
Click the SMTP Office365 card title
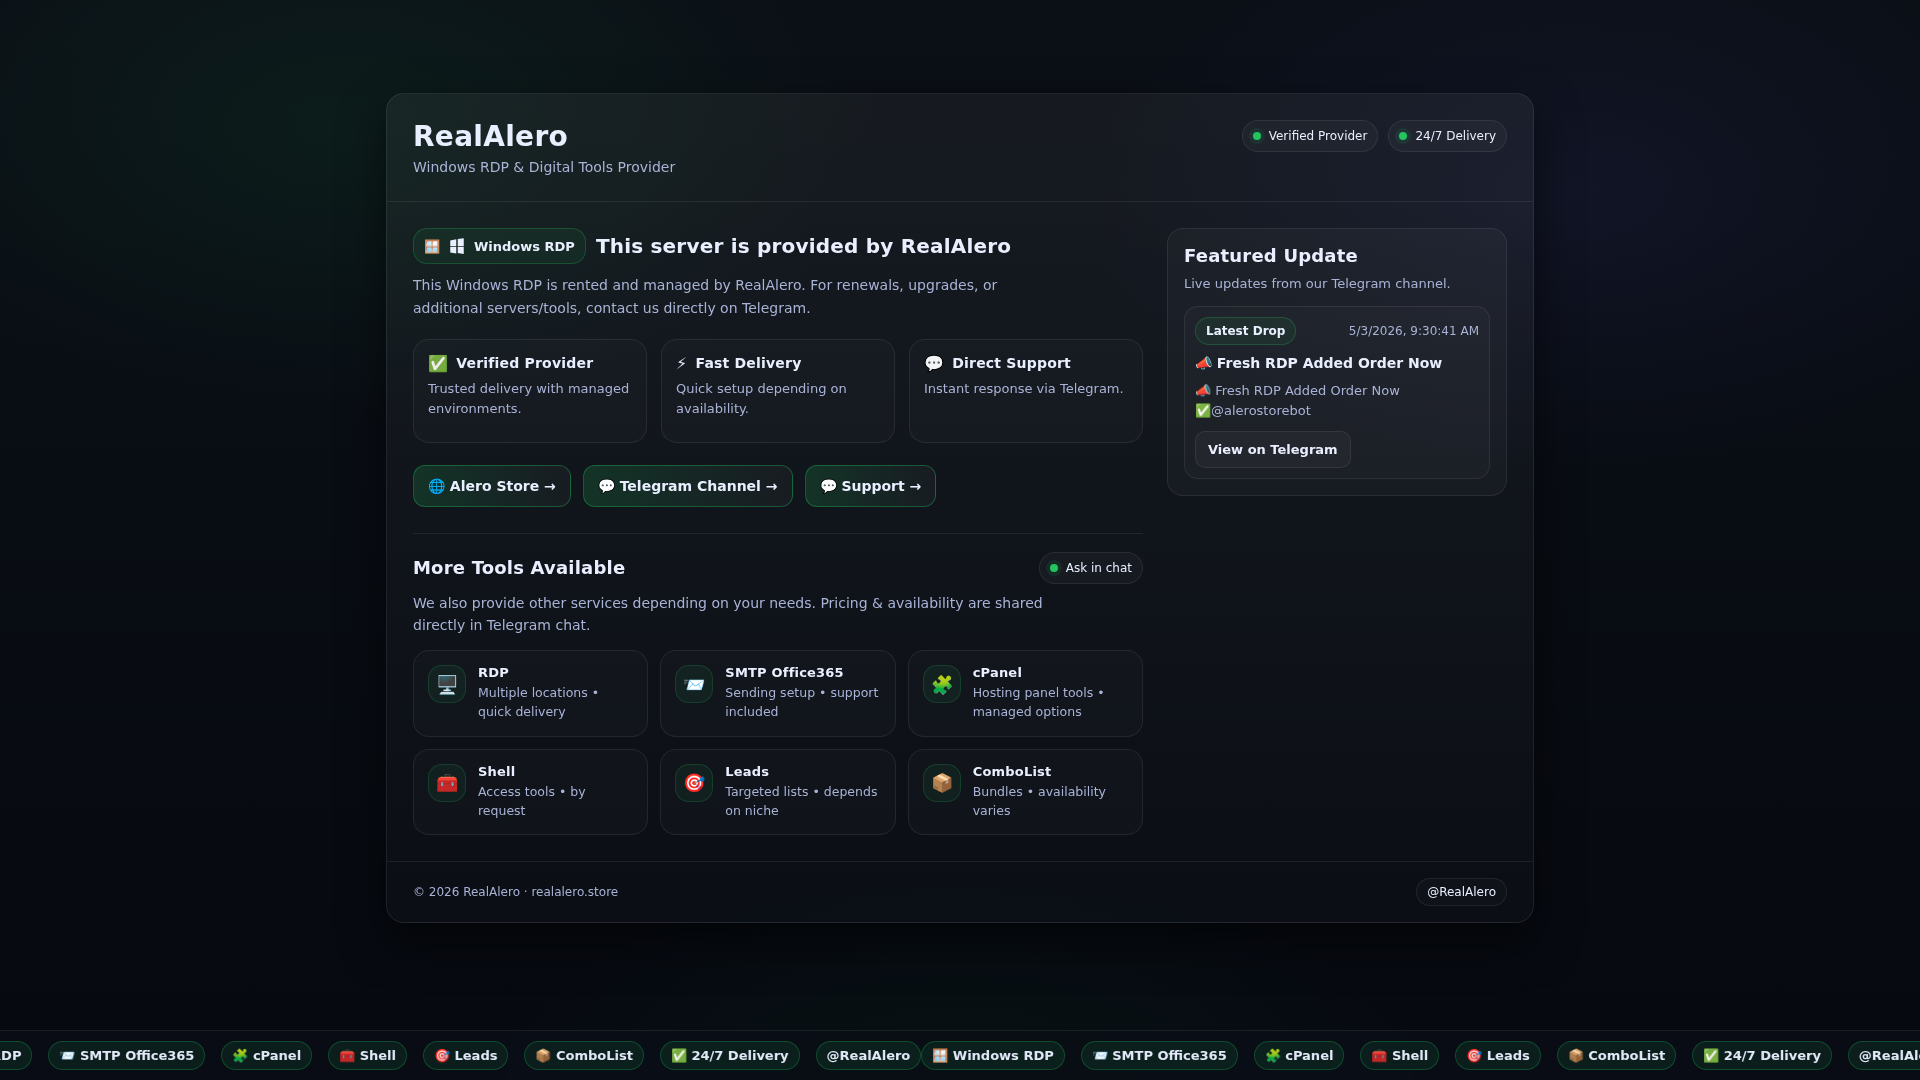784,673
